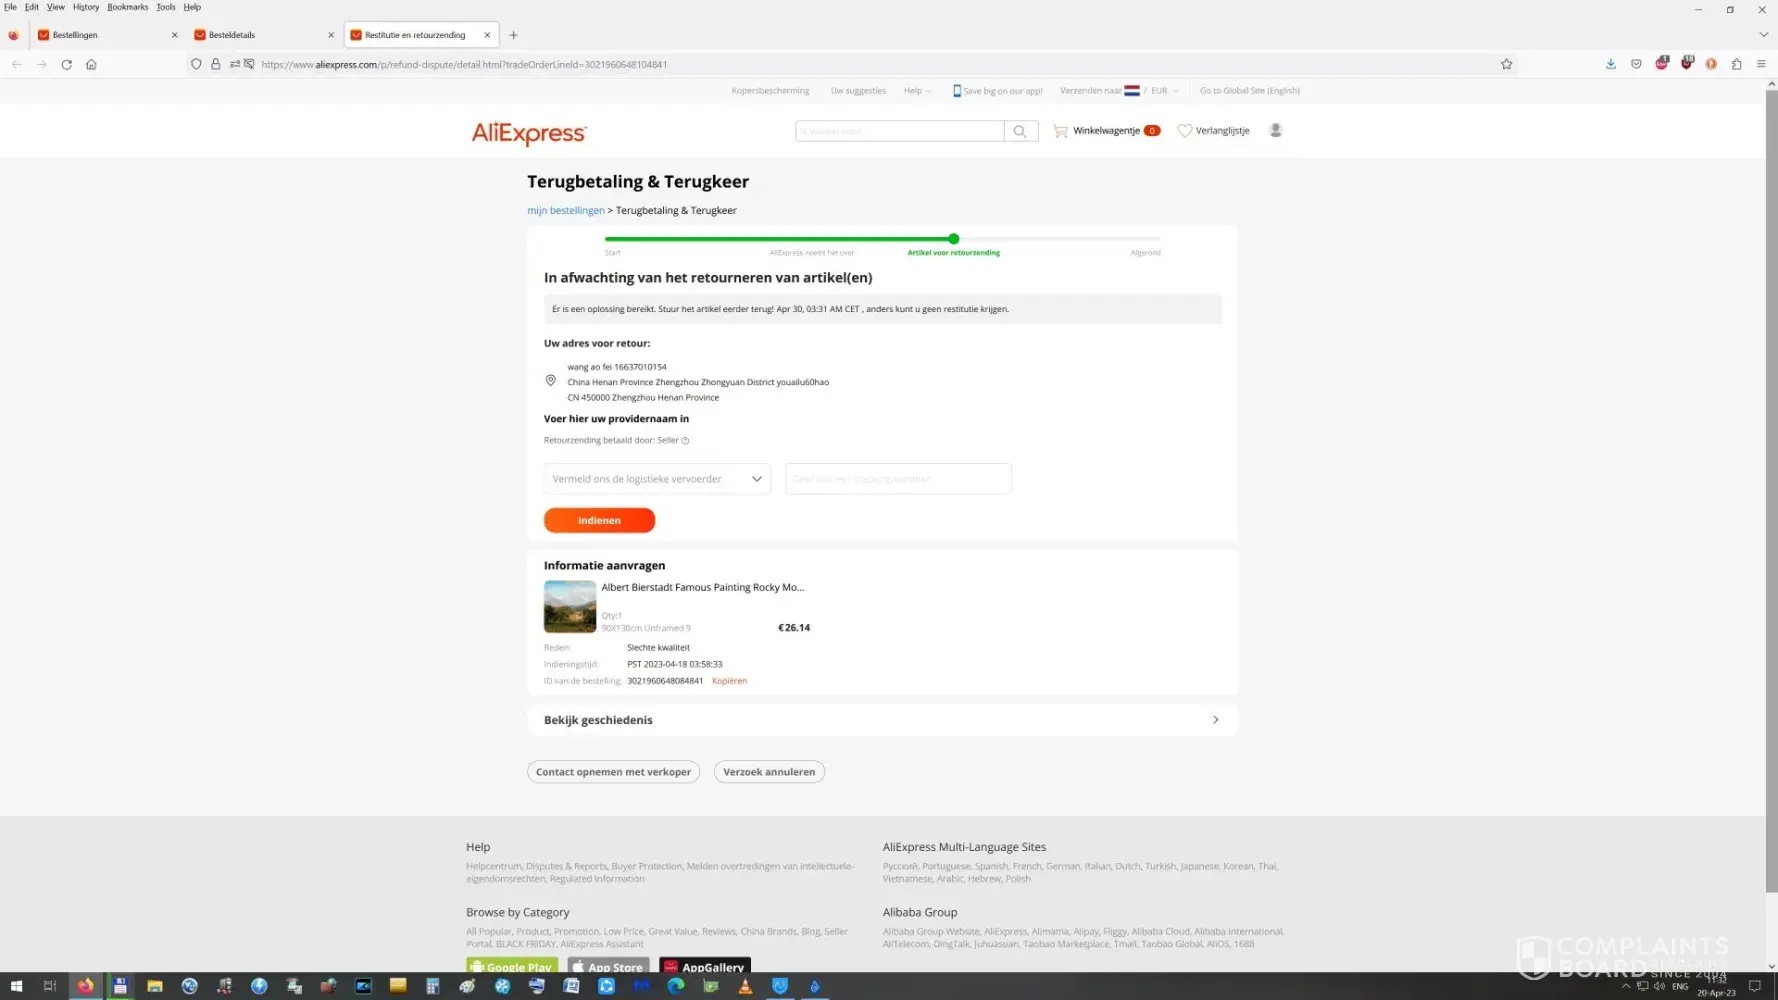Click the tracking number input field
This screenshot has height=1000, width=1778.
pos(898,479)
